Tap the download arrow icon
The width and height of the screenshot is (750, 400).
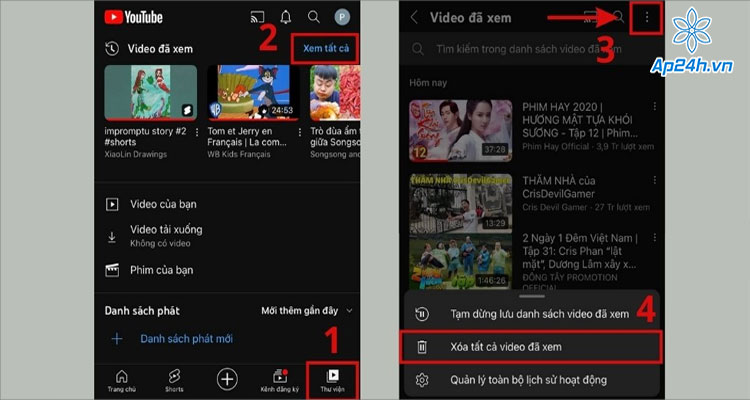112,237
